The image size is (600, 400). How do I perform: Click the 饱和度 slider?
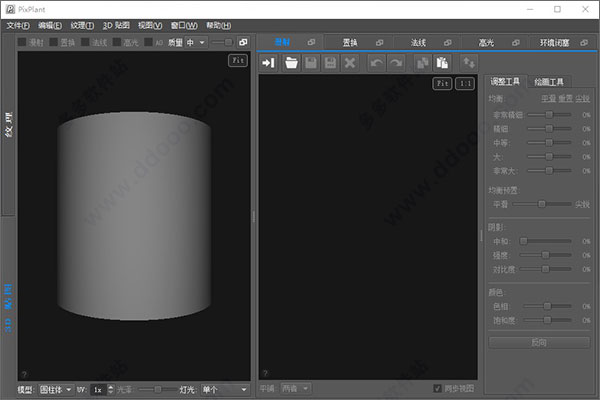547,320
